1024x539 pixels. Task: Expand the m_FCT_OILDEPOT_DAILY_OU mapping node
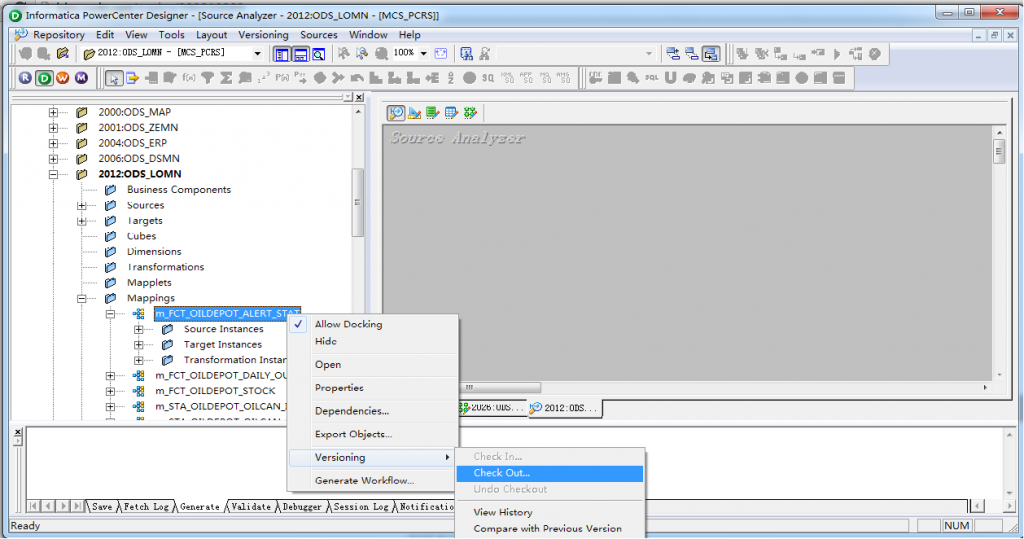coord(110,376)
